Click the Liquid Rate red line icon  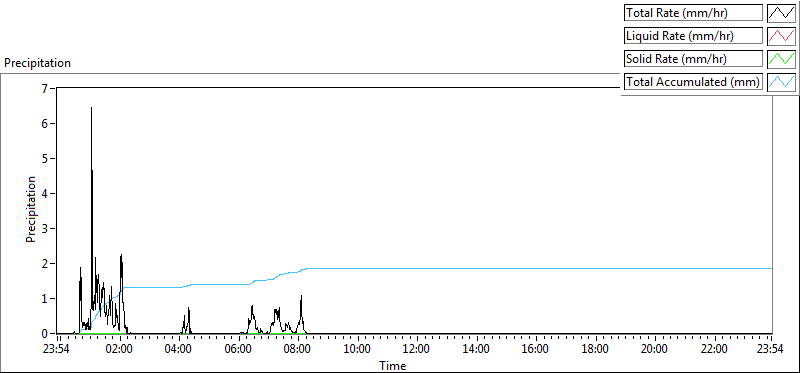pyautogui.click(x=781, y=36)
